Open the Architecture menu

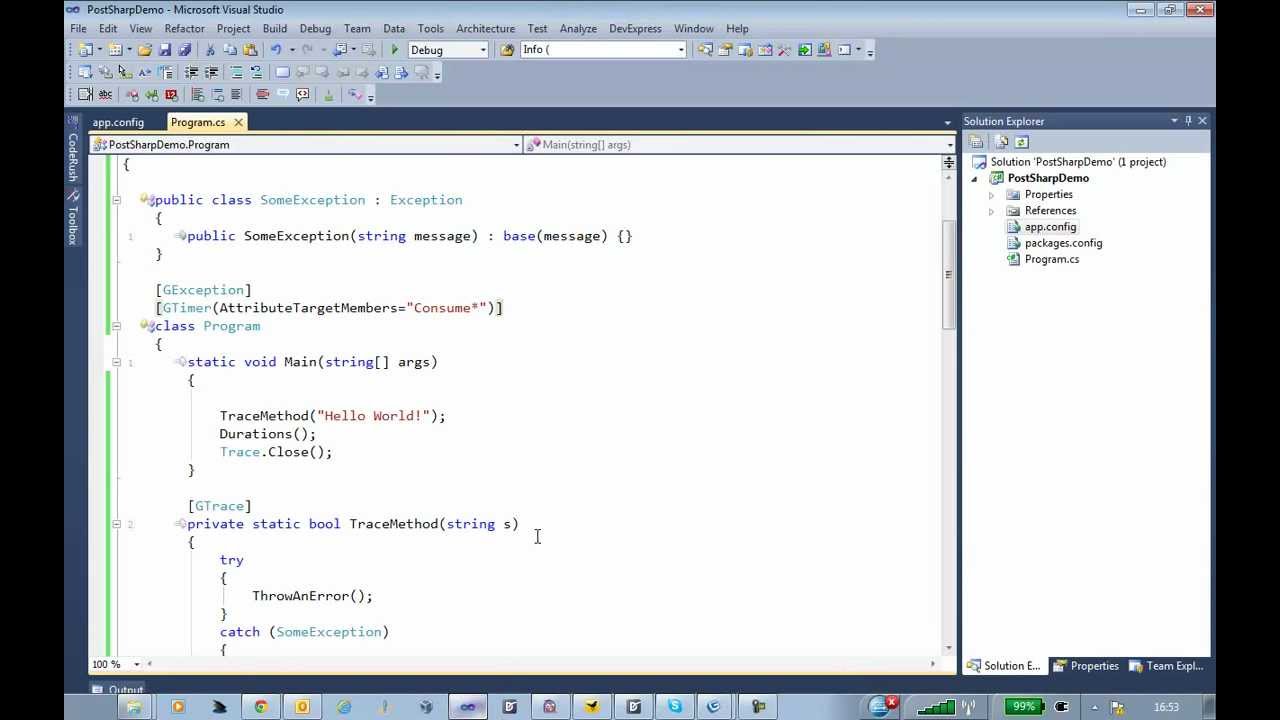tap(485, 29)
